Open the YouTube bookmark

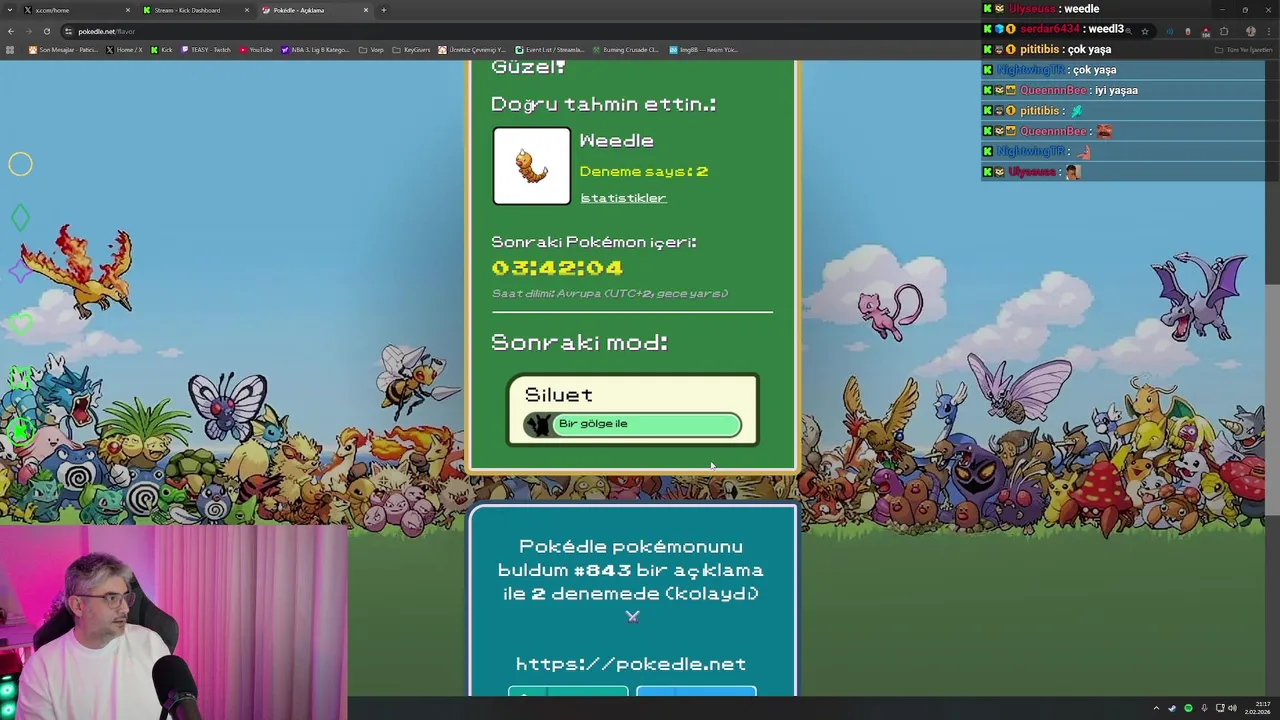(256, 49)
